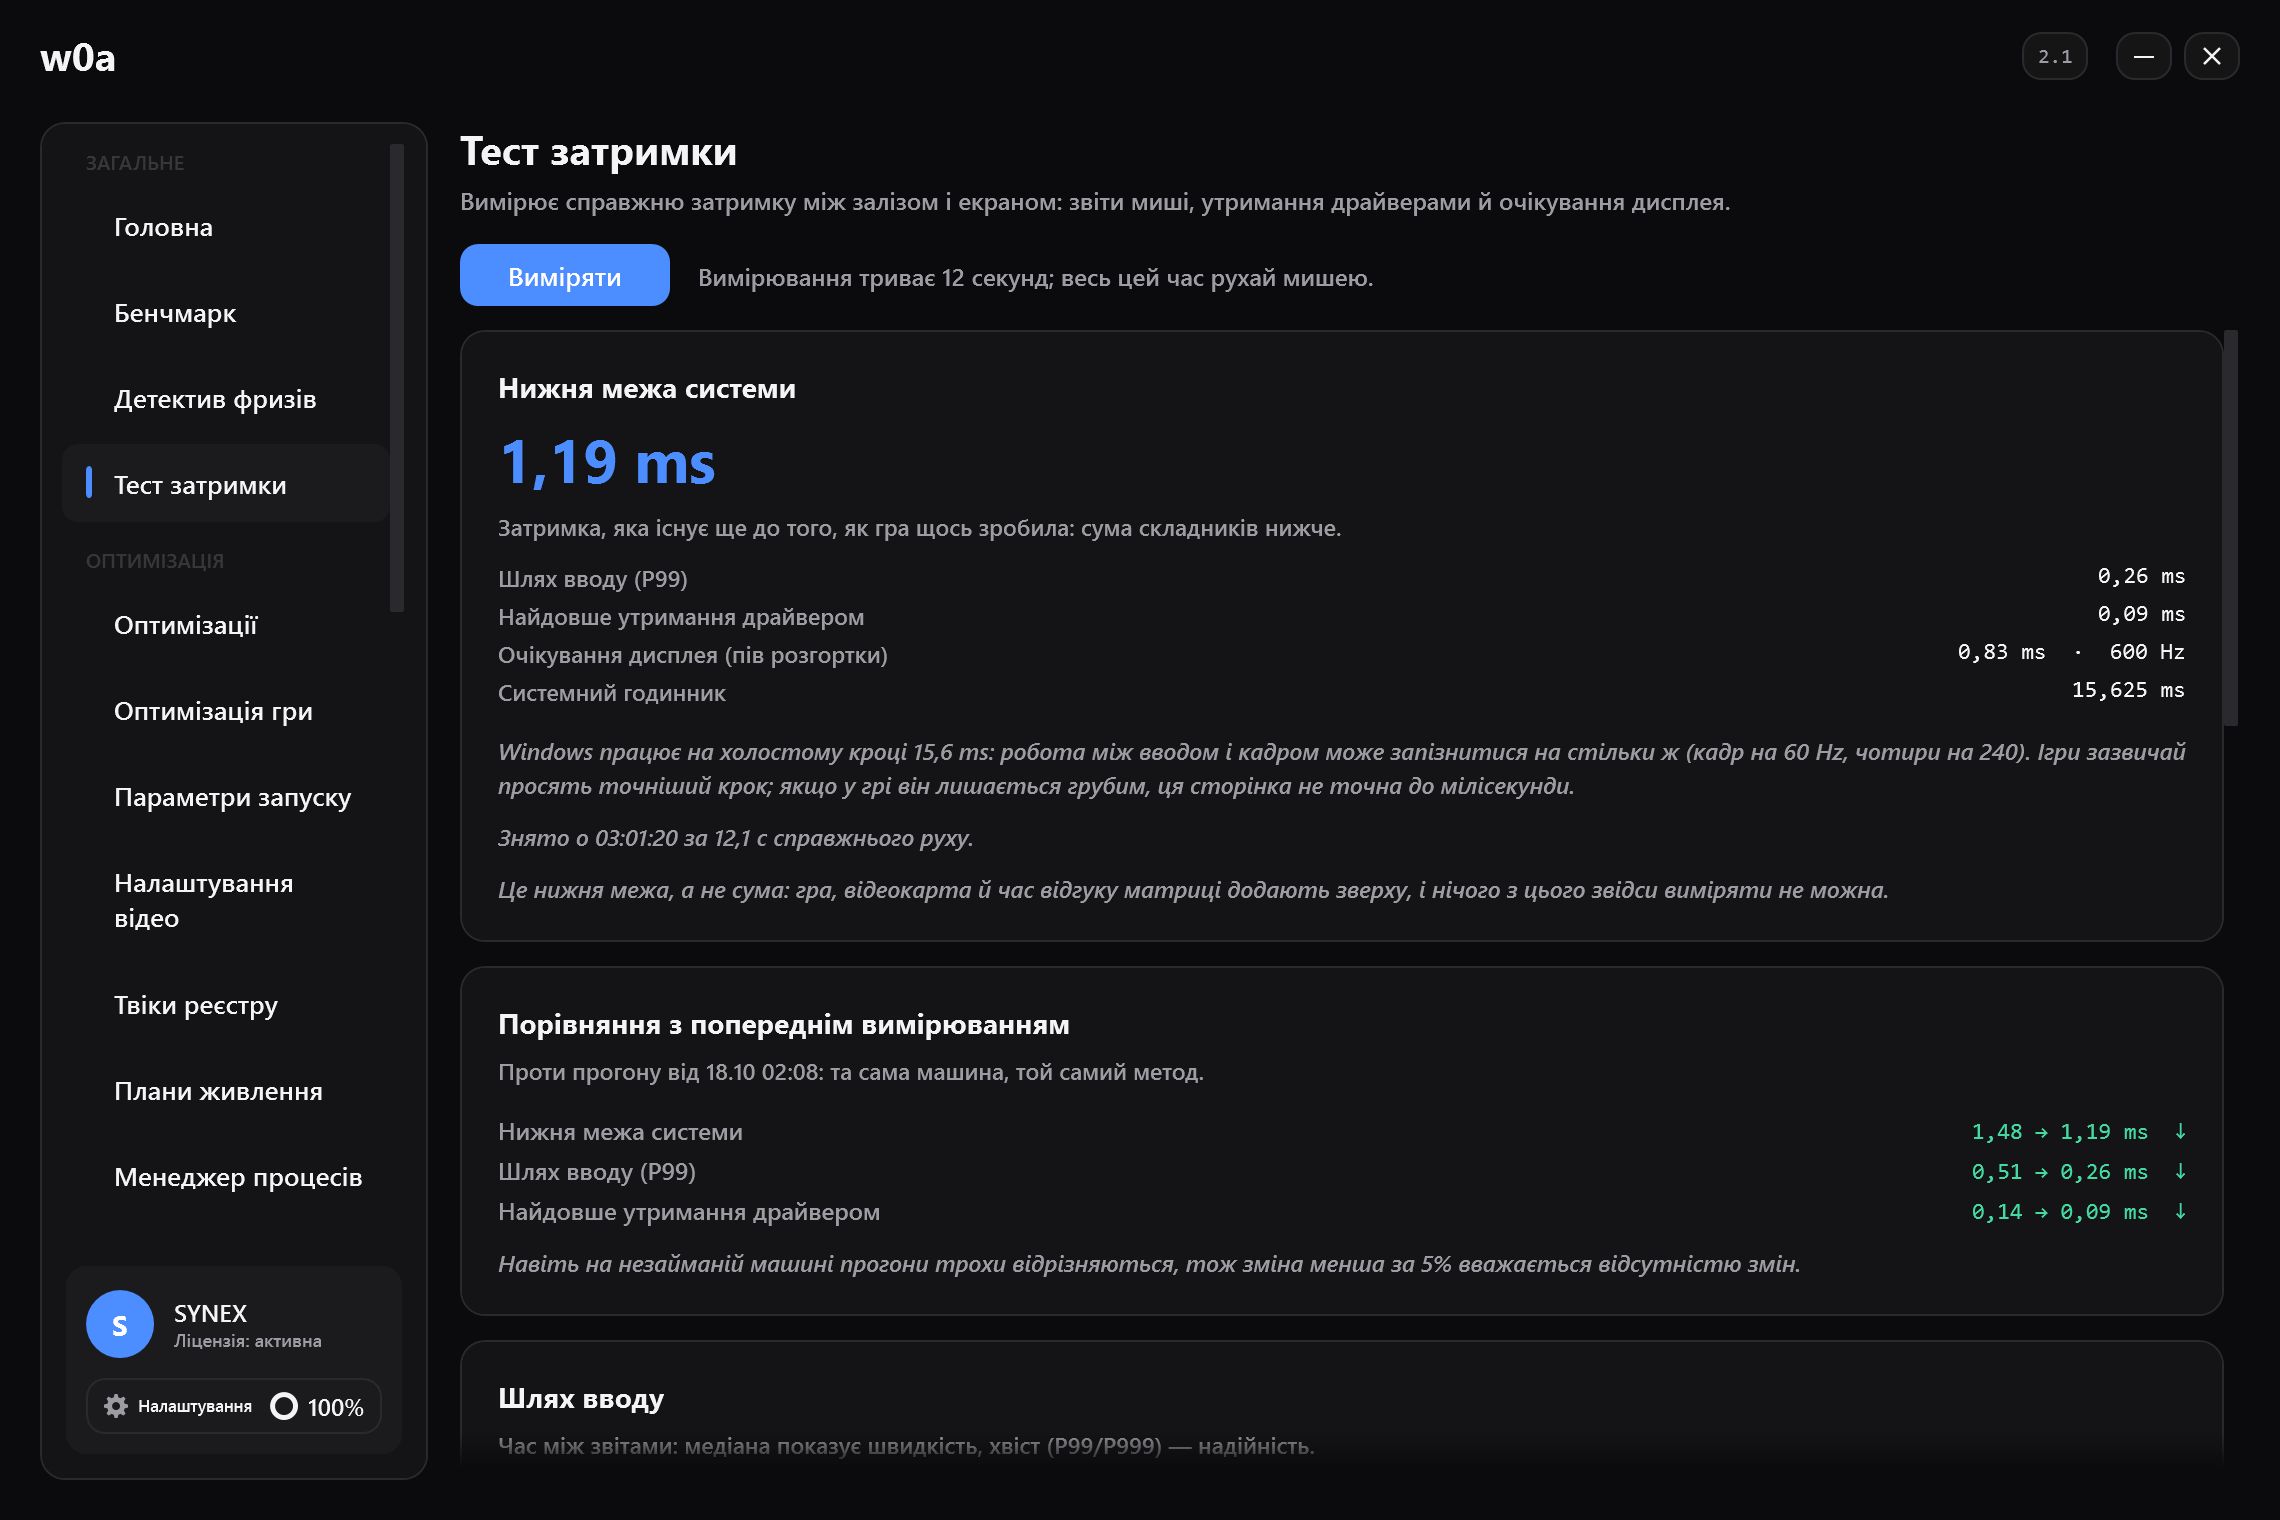Click the down arrow after 1,19 ms
This screenshot has width=2280, height=1520.
(x=2180, y=1131)
